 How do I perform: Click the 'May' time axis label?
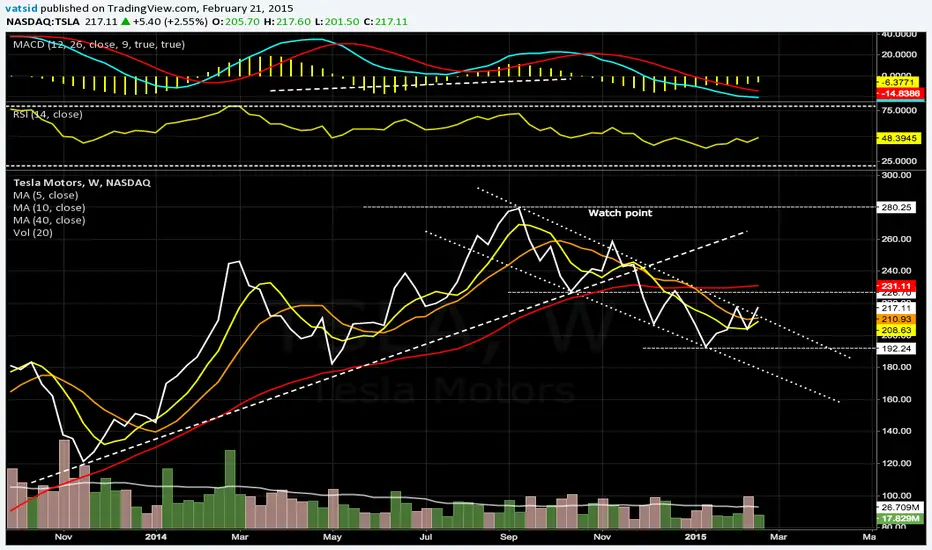[332, 536]
